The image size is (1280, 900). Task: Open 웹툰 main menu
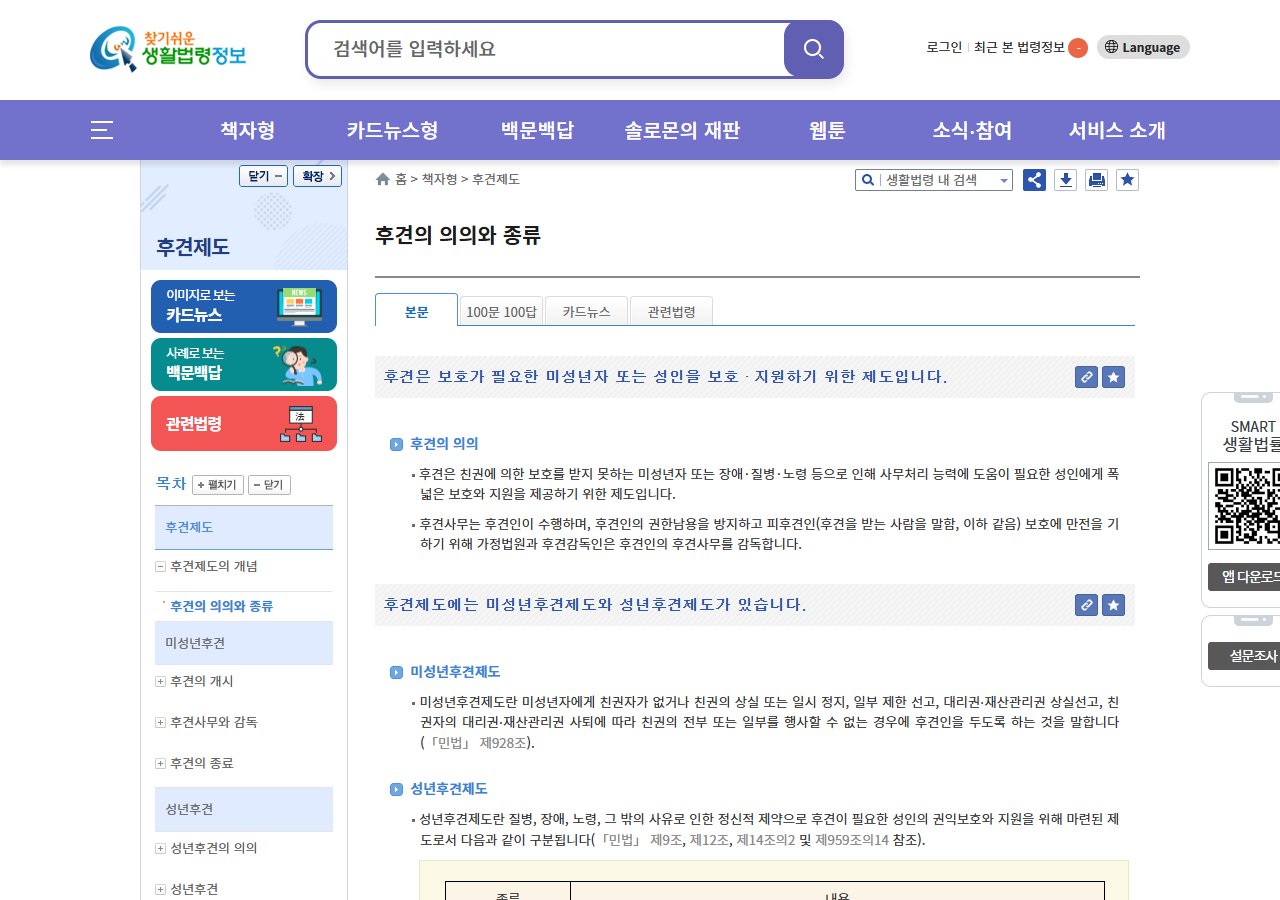[827, 130]
